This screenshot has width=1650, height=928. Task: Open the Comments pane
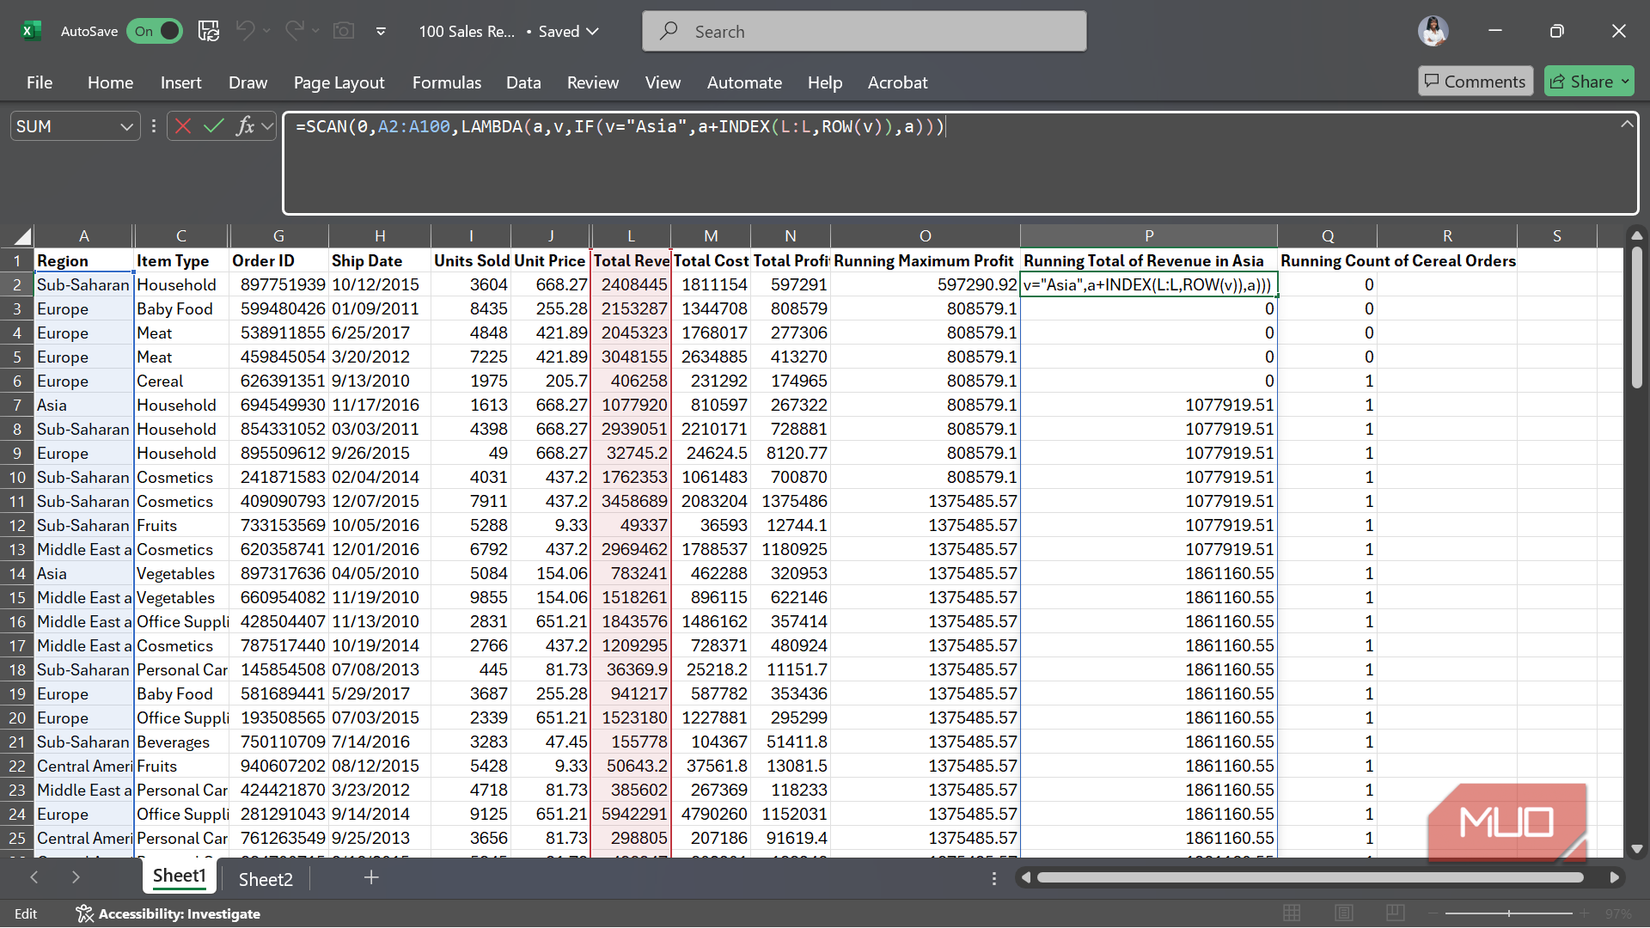[1475, 81]
